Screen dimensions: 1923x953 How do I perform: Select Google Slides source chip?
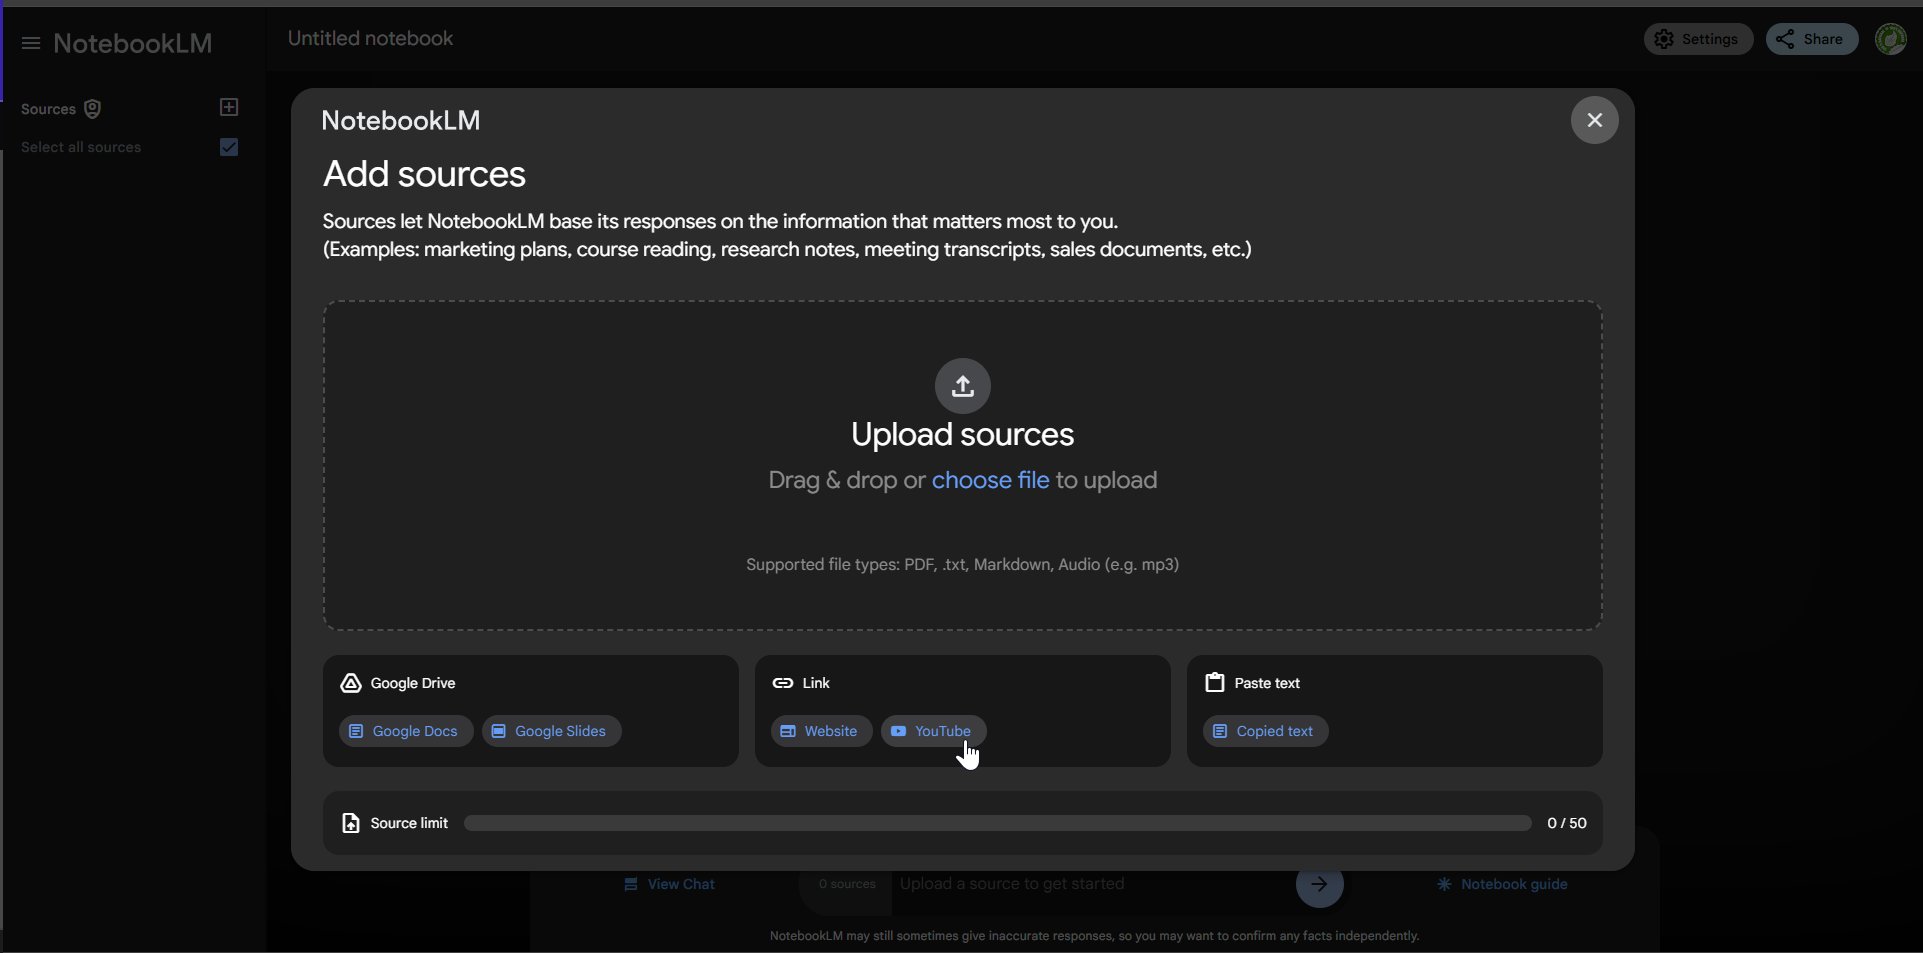[551, 731]
